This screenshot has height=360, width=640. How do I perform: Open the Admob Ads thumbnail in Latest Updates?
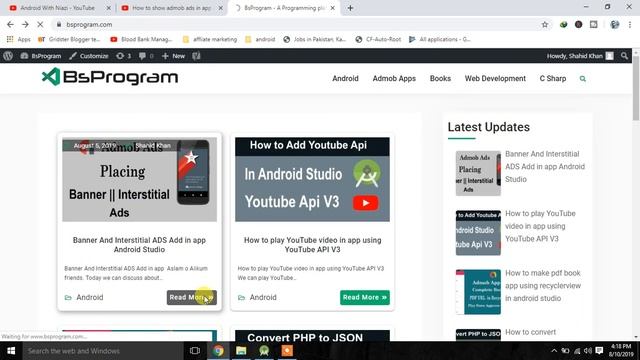click(x=478, y=173)
